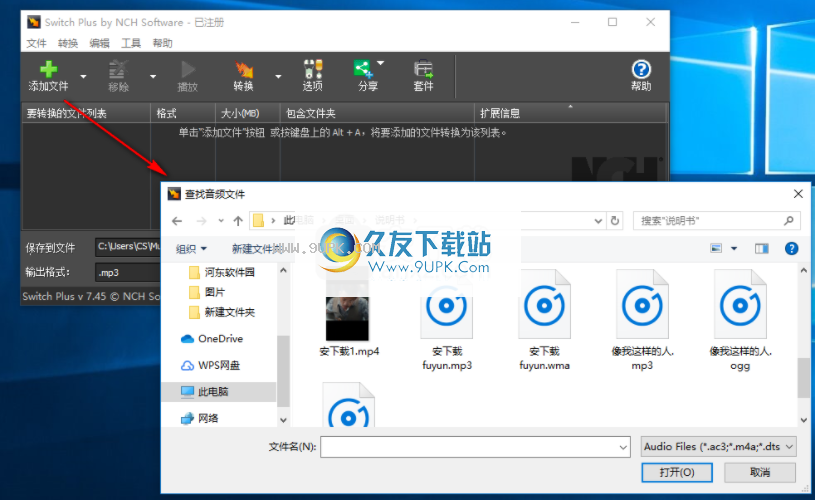Image resolution: width=817 pixels, height=501 pixels.
Task: Select the 图片 folder in sidebar
Action: coord(208,292)
